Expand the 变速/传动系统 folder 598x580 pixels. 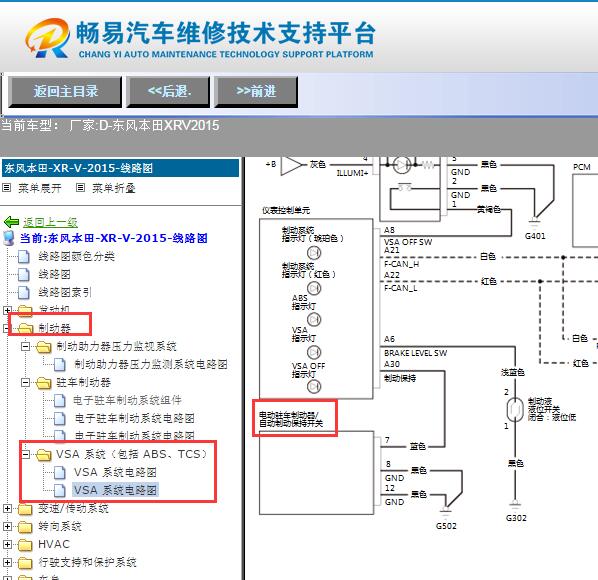point(7,508)
